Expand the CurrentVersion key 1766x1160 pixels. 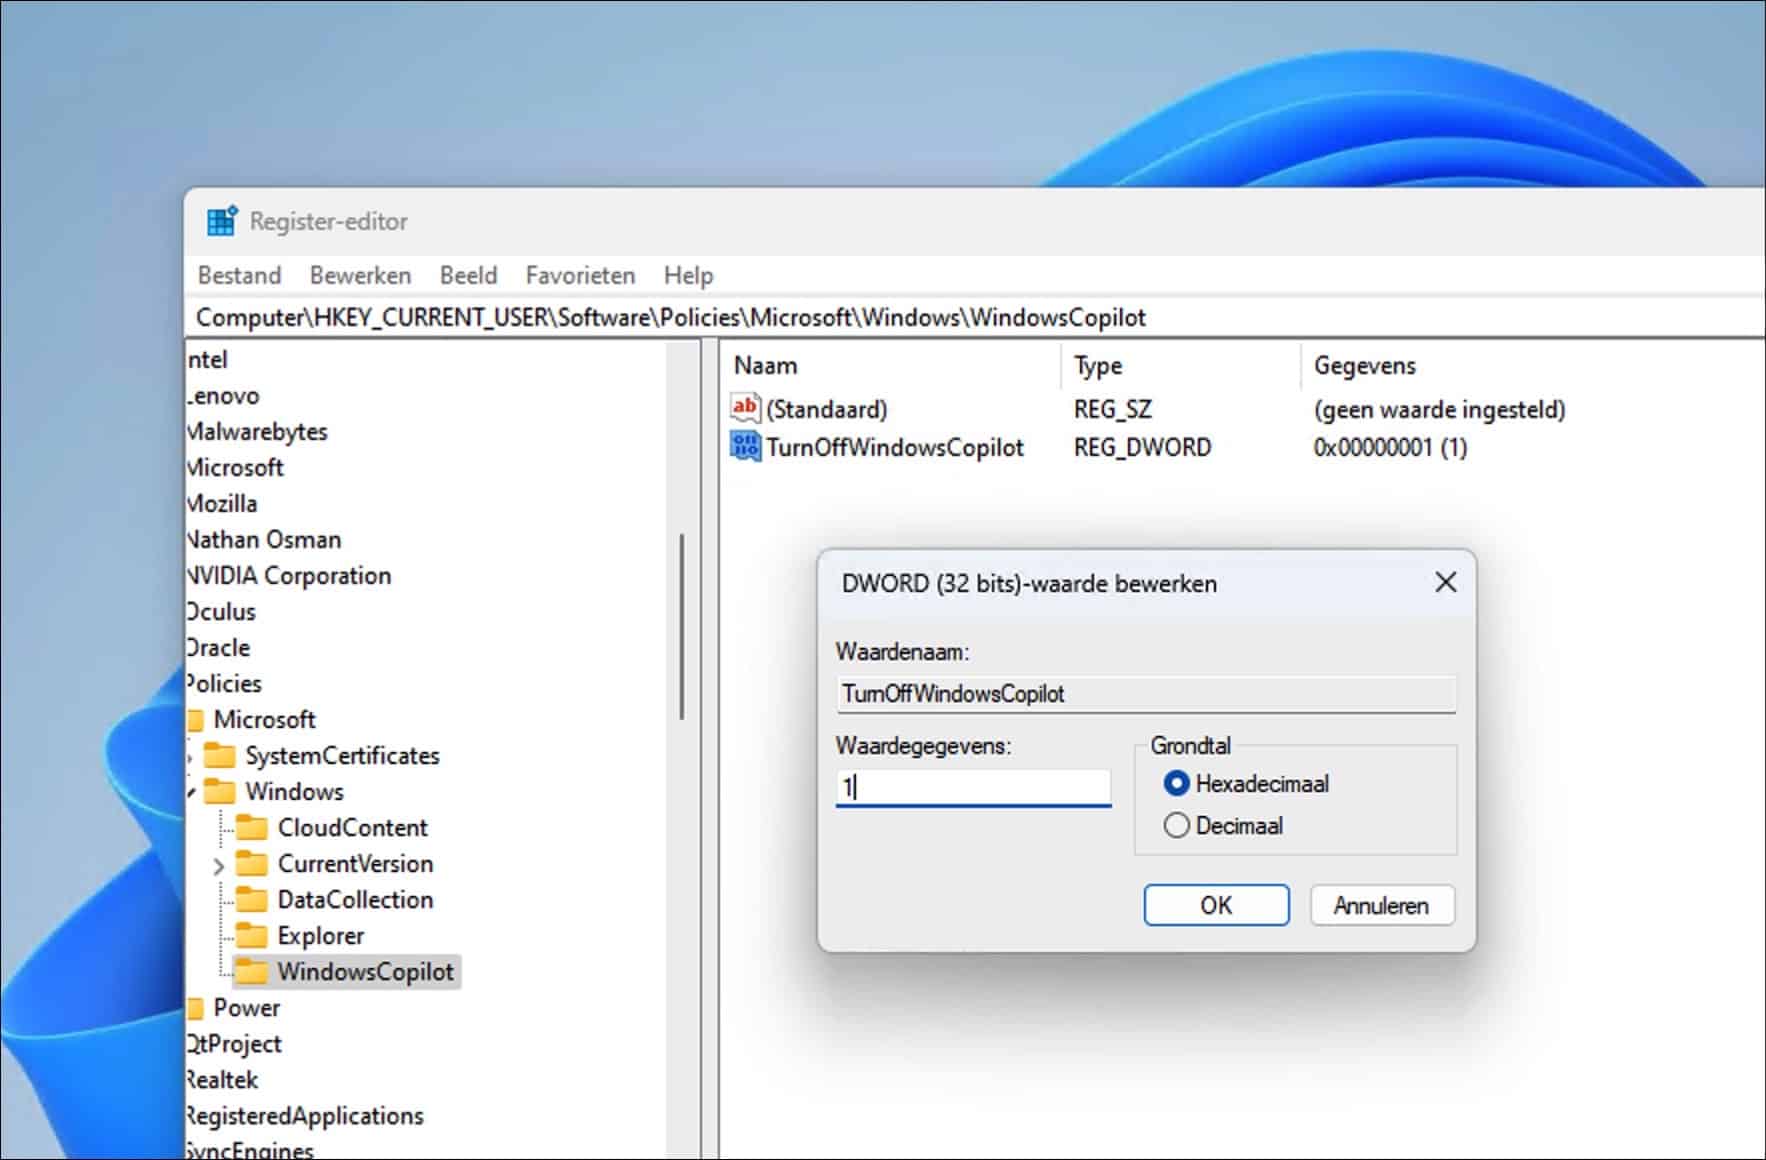pos(219,864)
